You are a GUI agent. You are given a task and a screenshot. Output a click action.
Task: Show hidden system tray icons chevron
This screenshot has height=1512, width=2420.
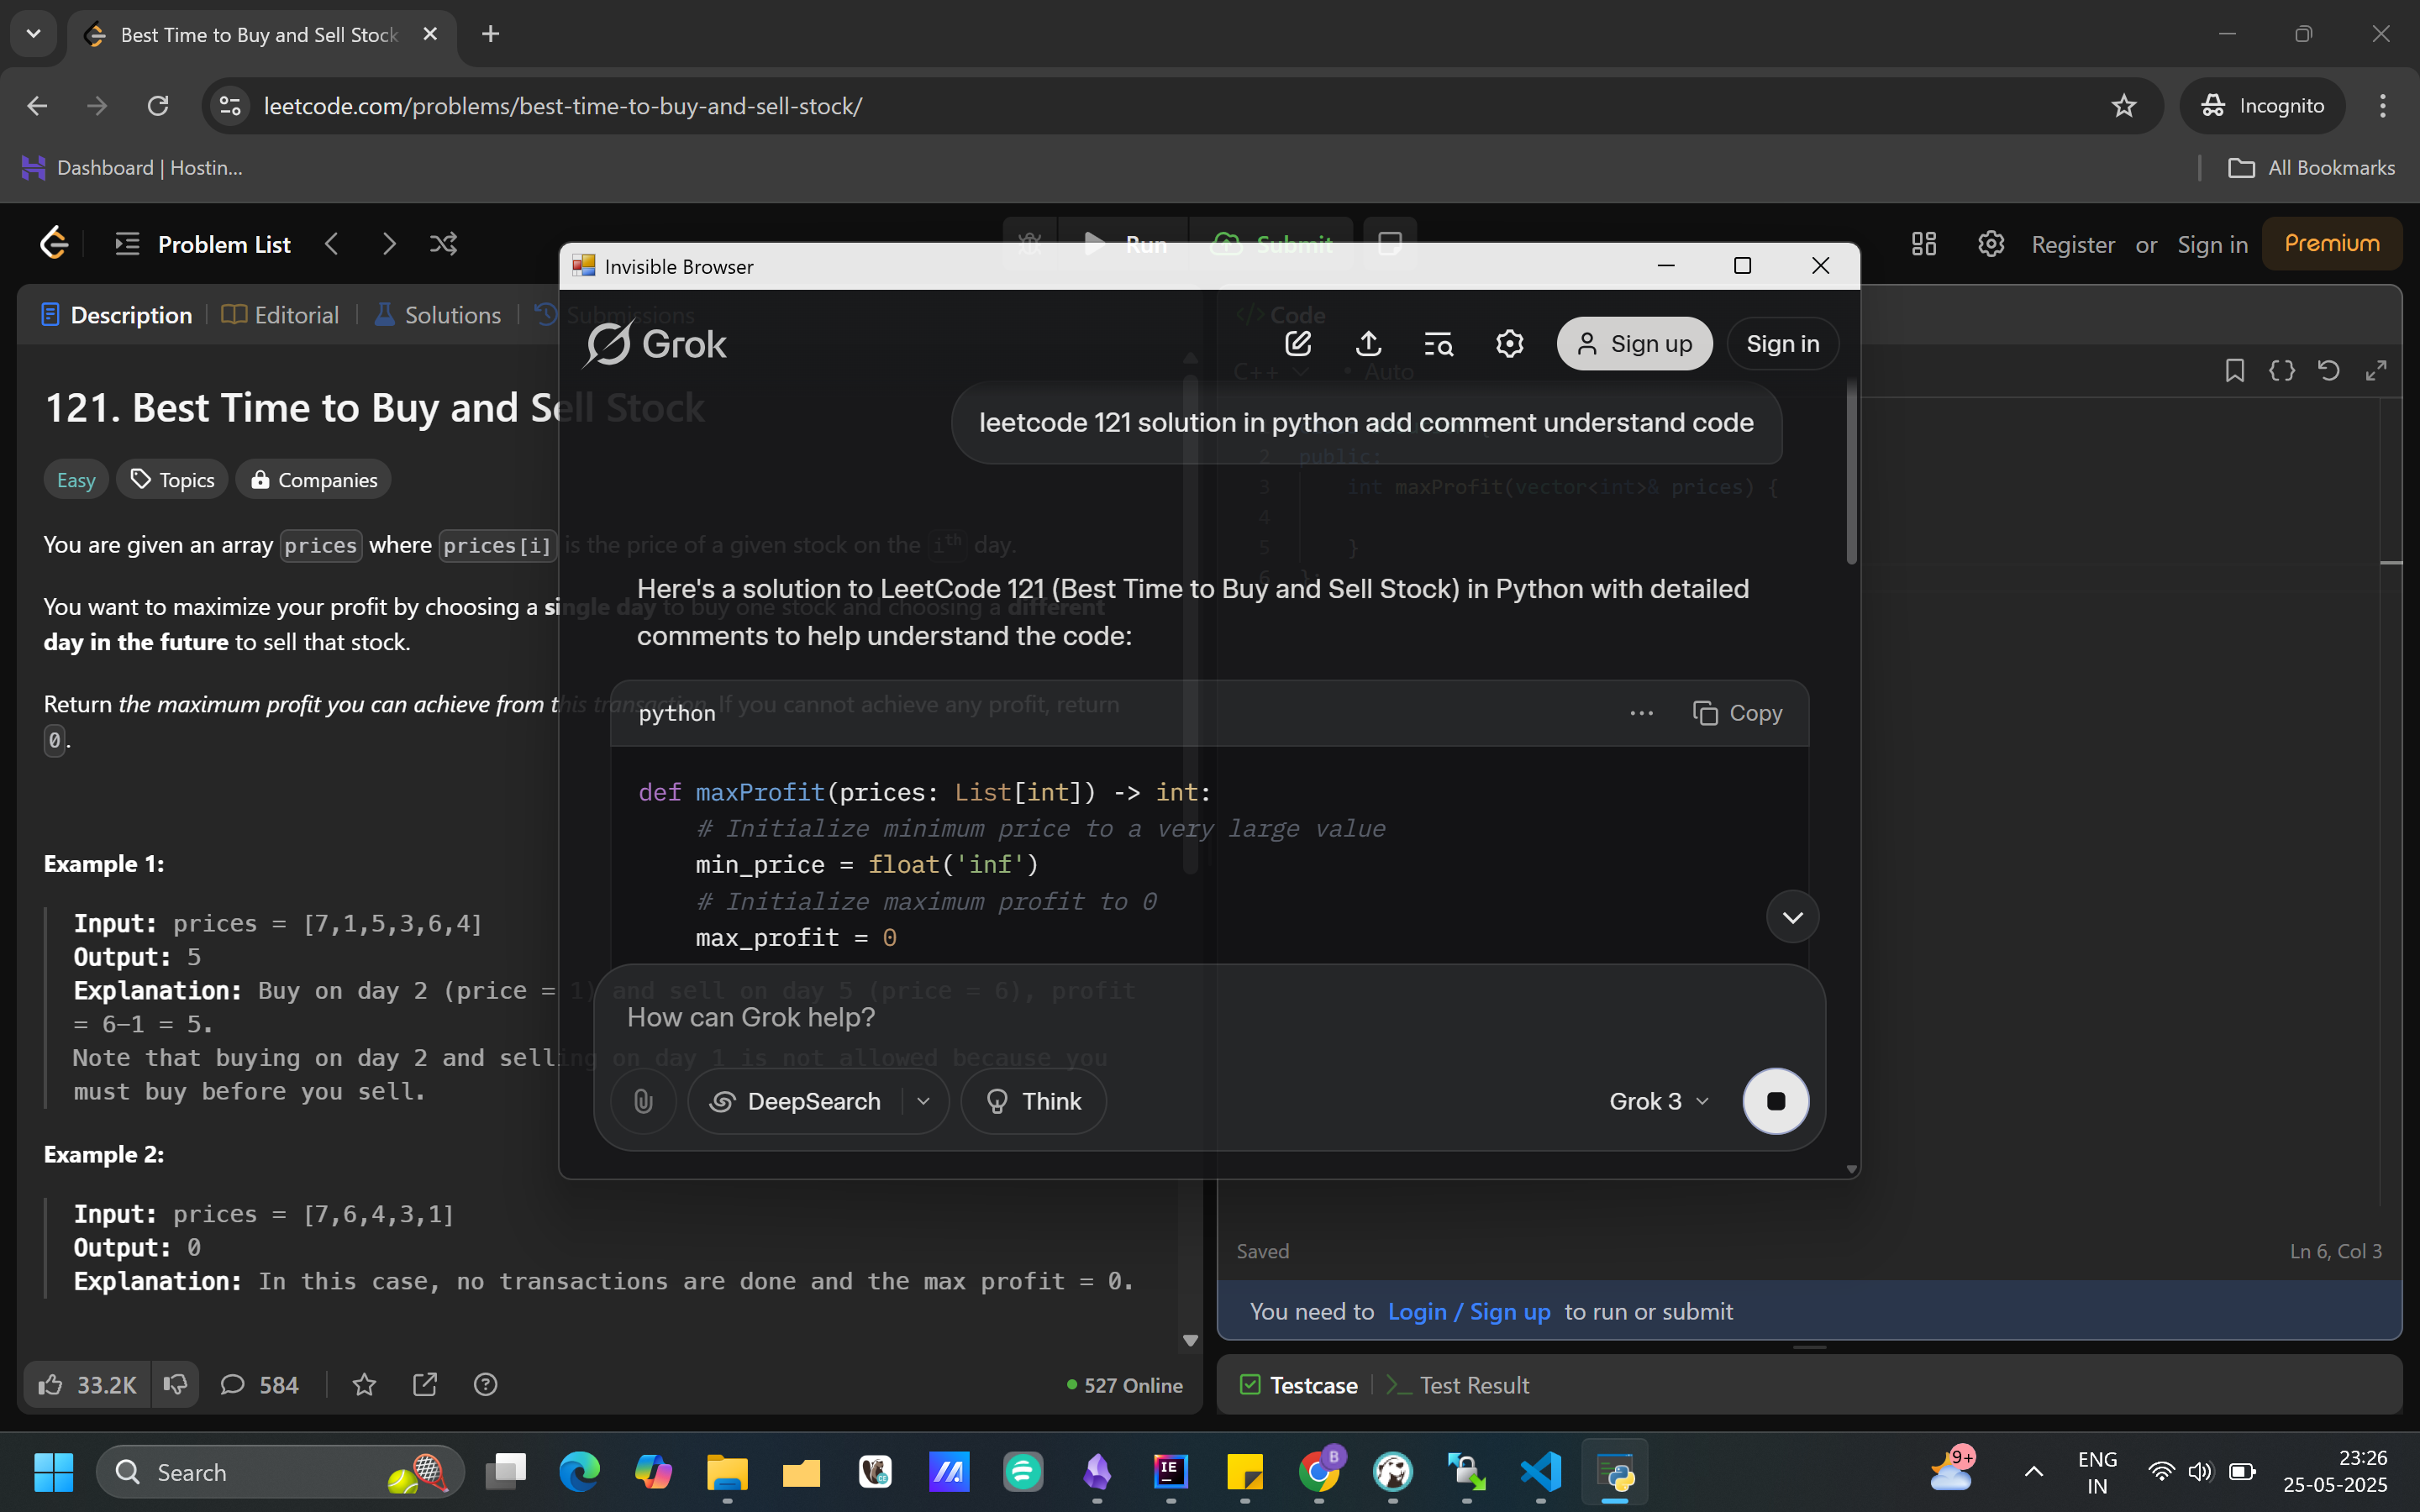tap(2033, 1472)
